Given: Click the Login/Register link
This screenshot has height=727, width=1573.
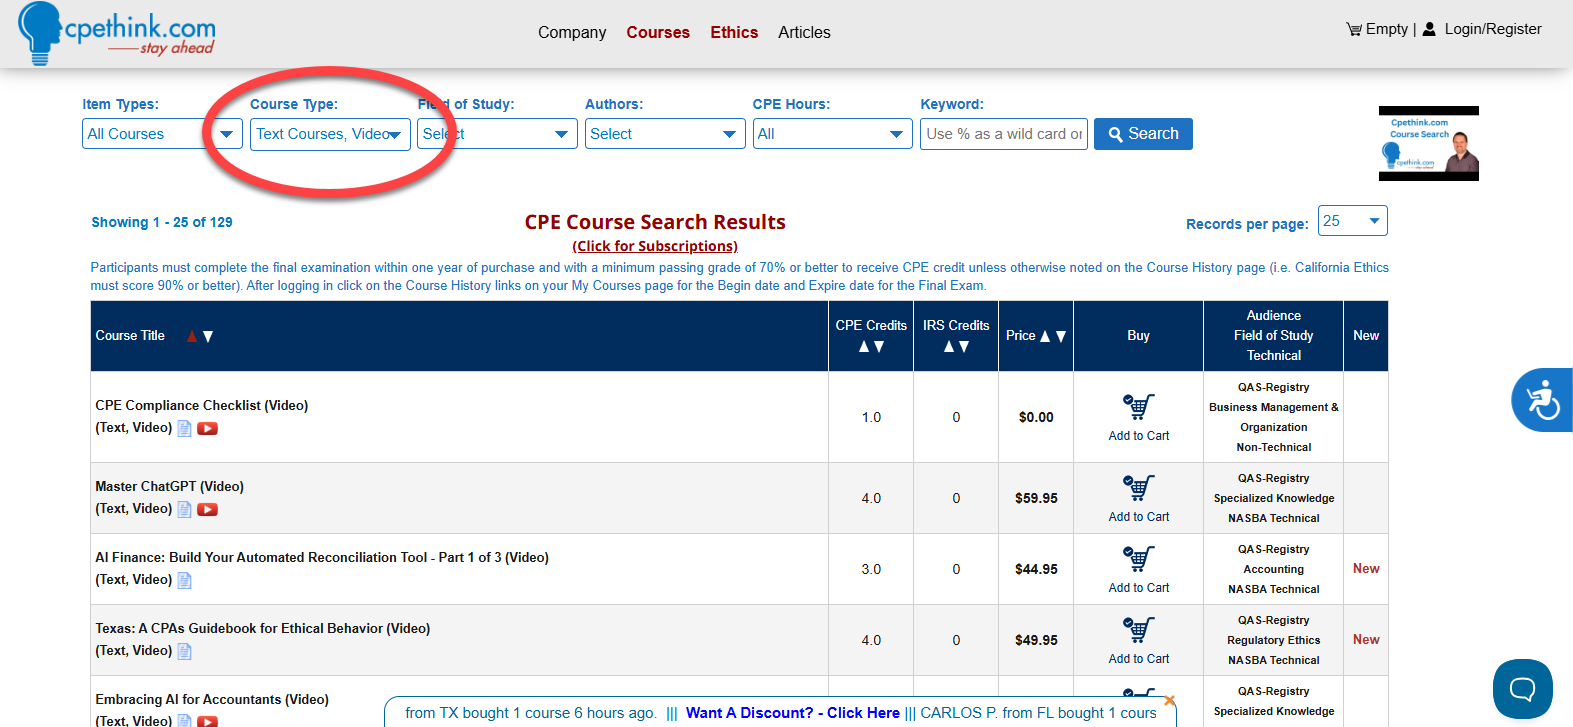Looking at the screenshot, I should 1492,29.
